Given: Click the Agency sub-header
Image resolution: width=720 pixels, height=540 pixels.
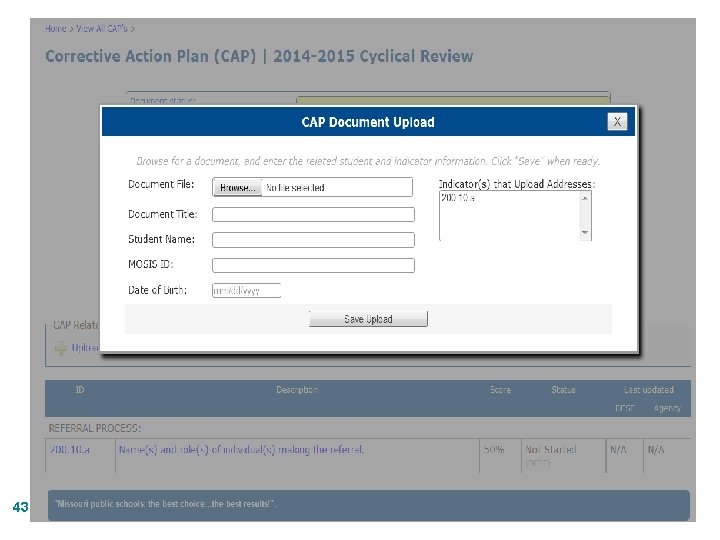Looking at the screenshot, I should [x=667, y=408].
